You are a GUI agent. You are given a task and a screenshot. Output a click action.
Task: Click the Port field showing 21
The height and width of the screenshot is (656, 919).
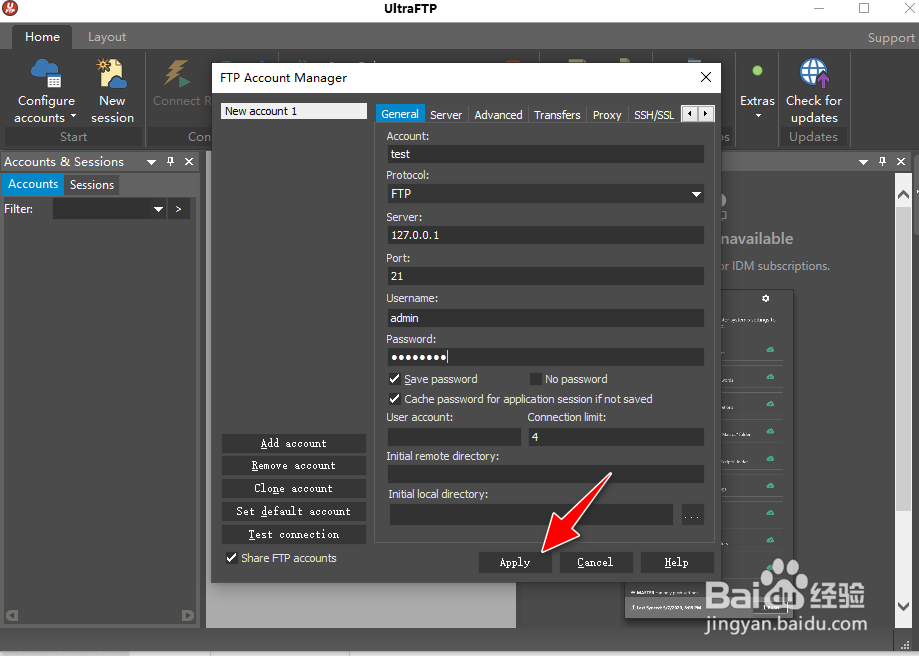point(545,276)
